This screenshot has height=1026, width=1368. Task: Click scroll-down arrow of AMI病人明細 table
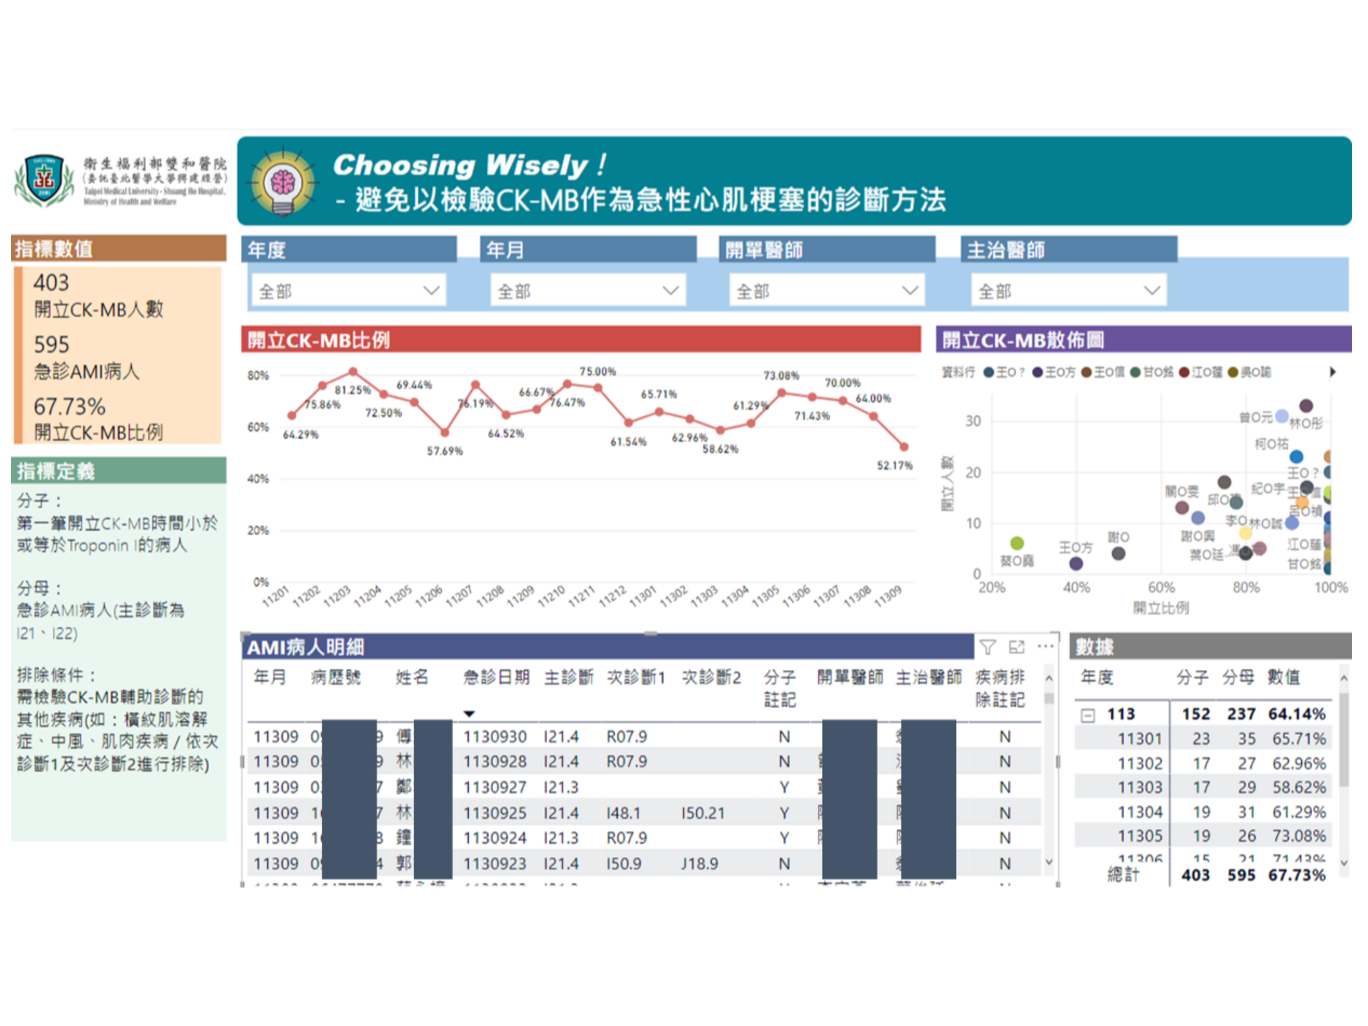pos(1049,862)
